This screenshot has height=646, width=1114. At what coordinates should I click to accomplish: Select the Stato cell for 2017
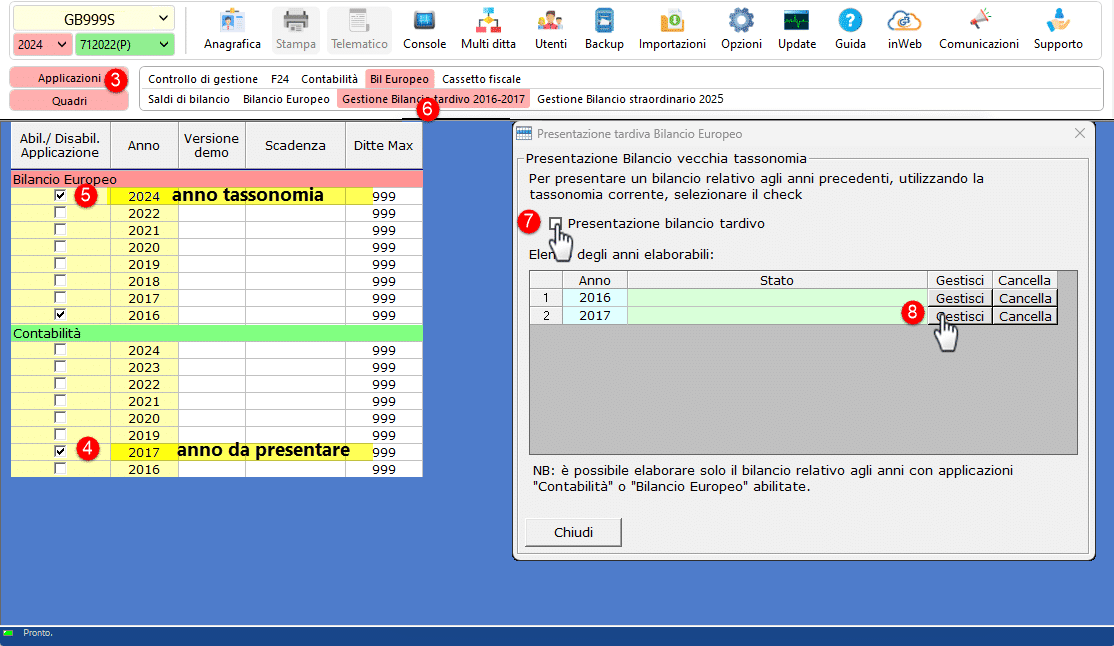(x=776, y=316)
